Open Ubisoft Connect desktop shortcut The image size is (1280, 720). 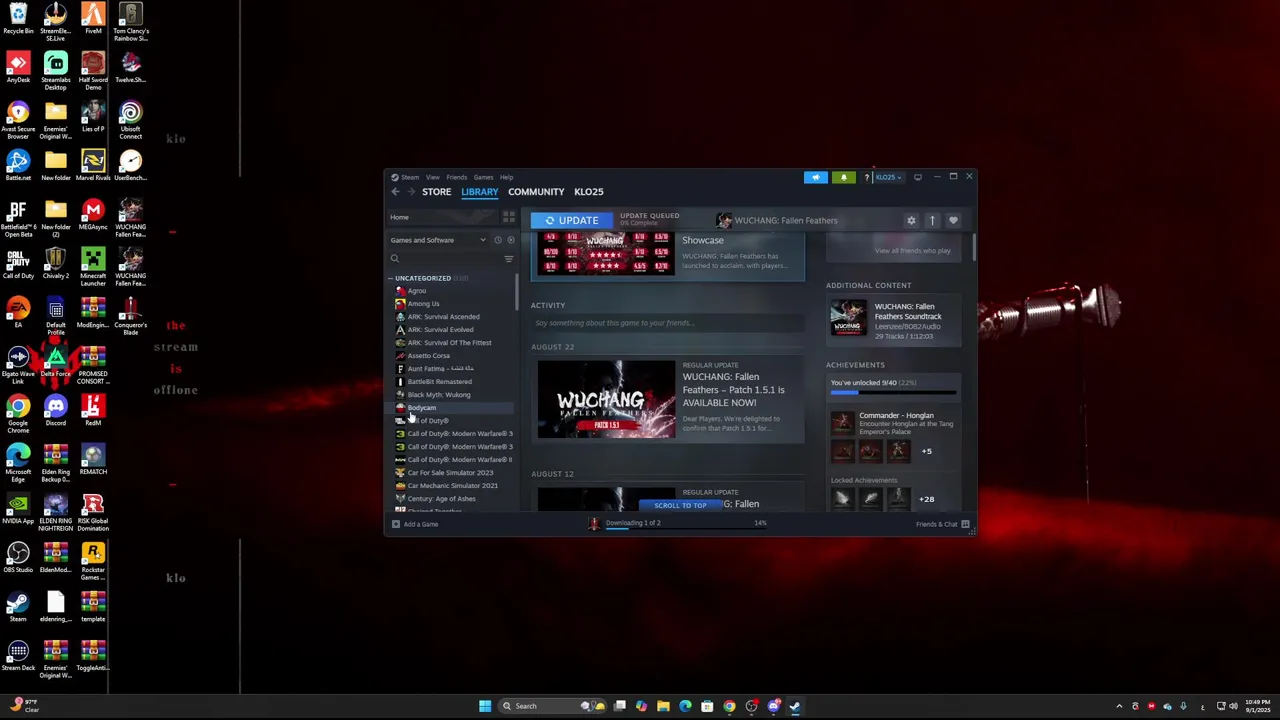[x=130, y=116]
